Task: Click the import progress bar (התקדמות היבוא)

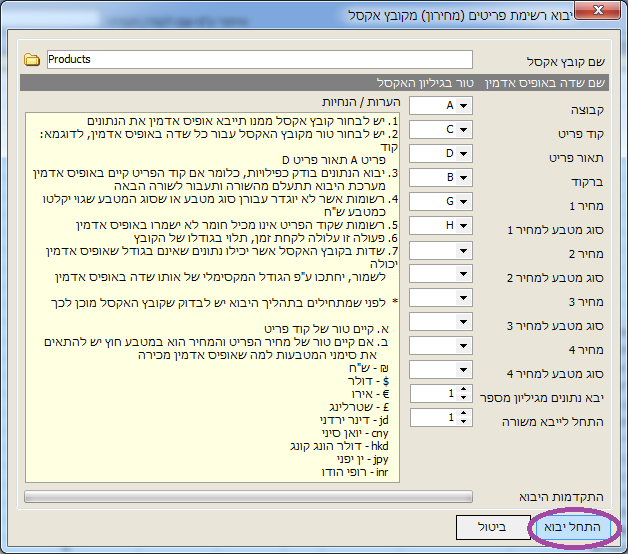Action: point(247,495)
